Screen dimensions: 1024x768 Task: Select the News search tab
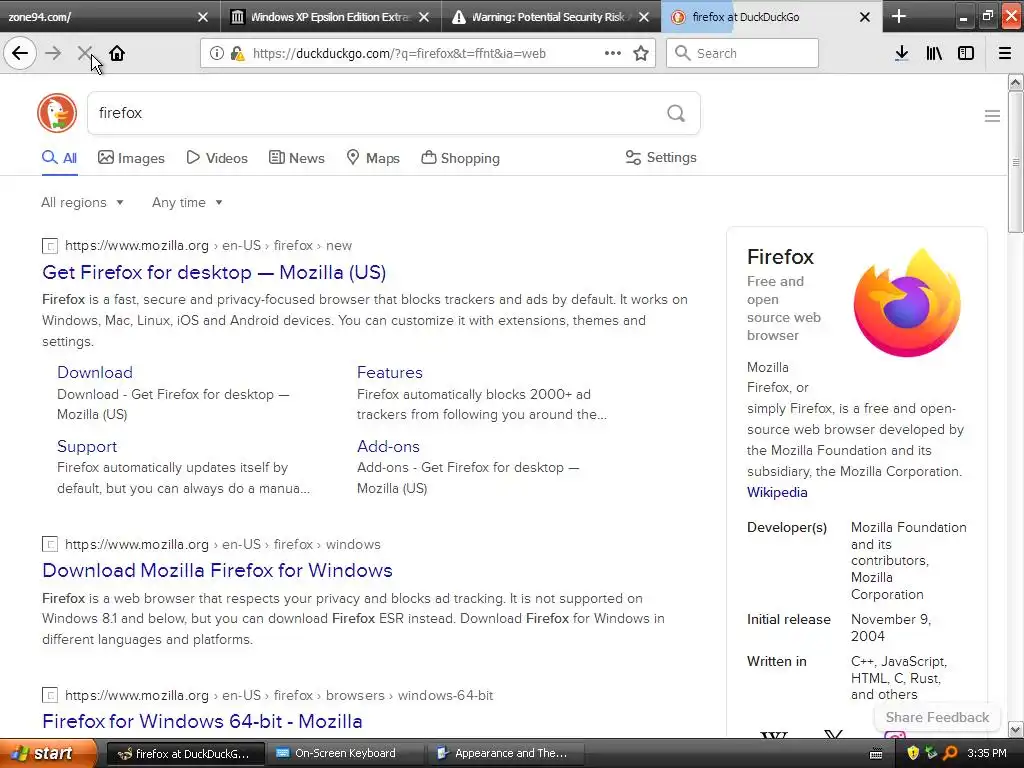(x=296, y=157)
